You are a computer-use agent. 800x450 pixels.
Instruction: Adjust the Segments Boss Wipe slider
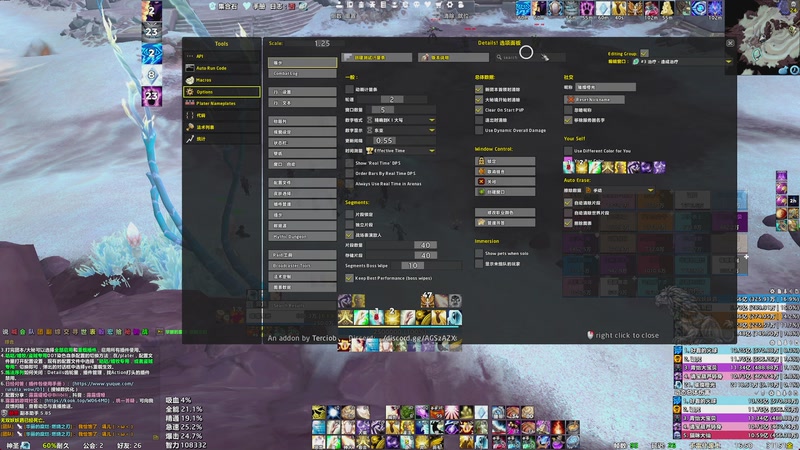(x=427, y=265)
